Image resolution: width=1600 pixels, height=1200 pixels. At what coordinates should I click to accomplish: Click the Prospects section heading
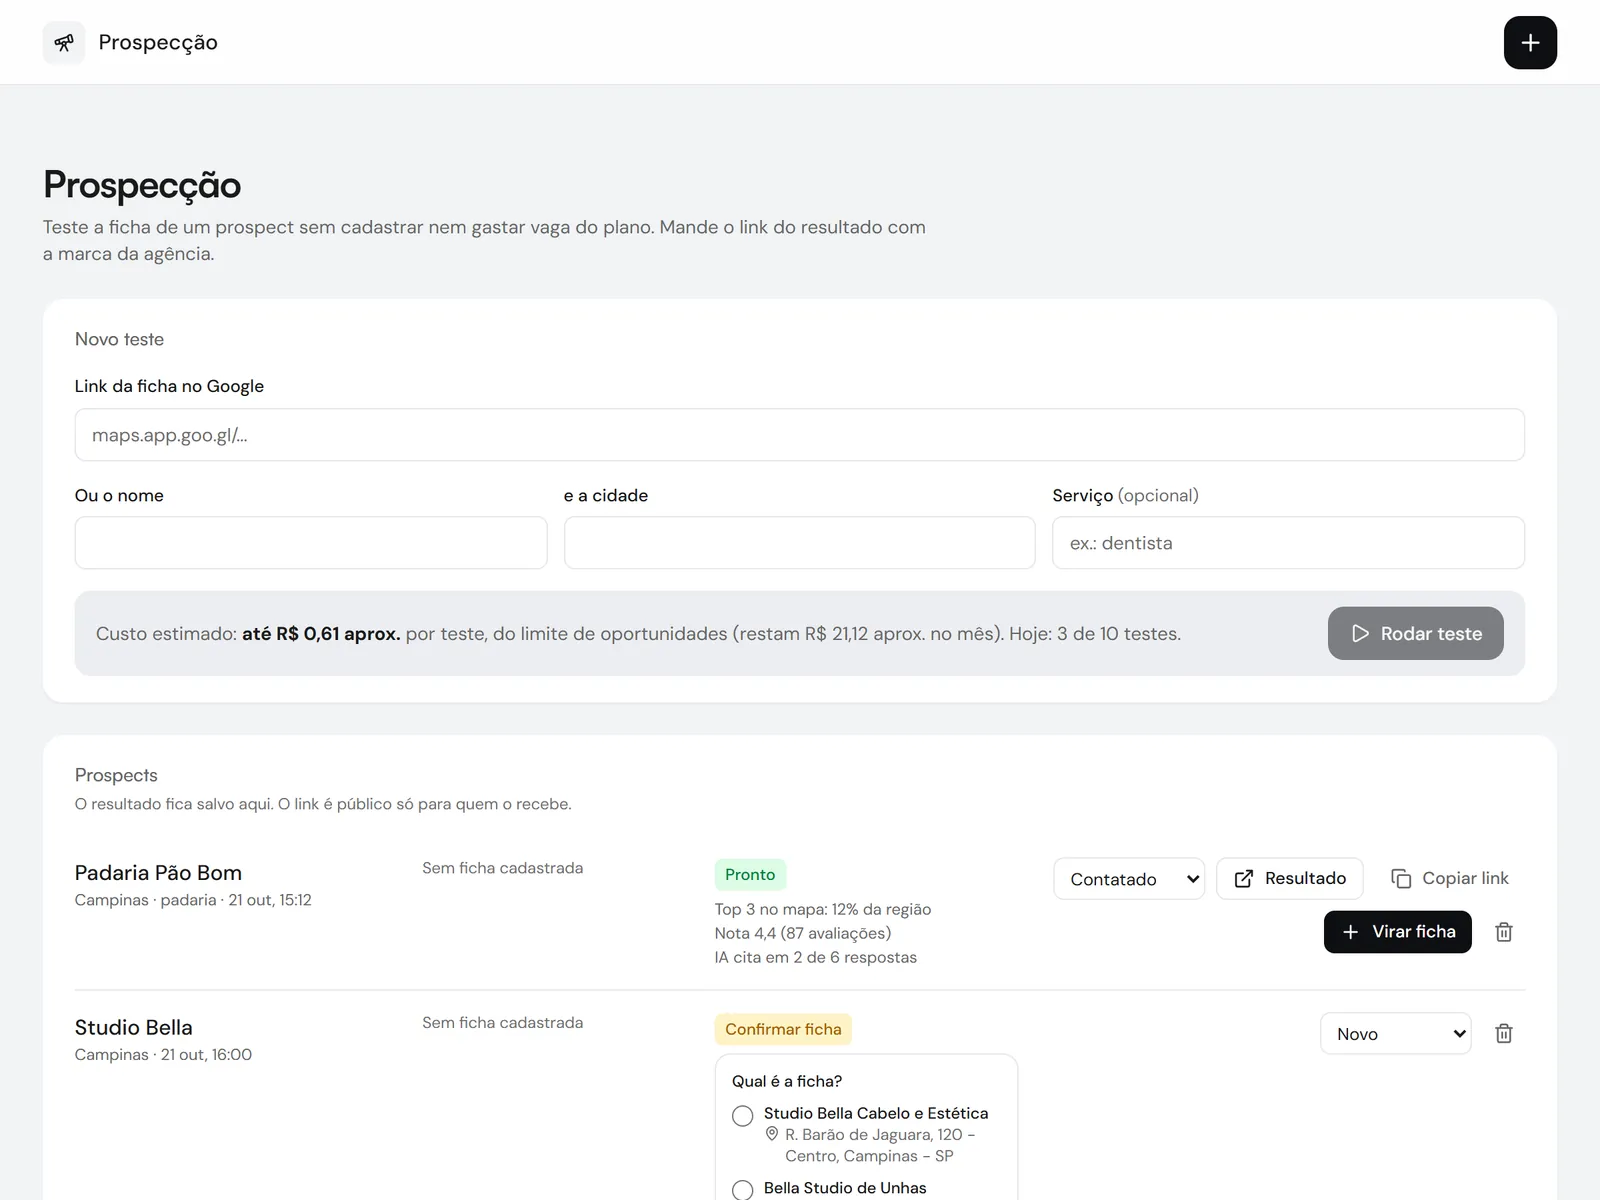pyautogui.click(x=116, y=775)
